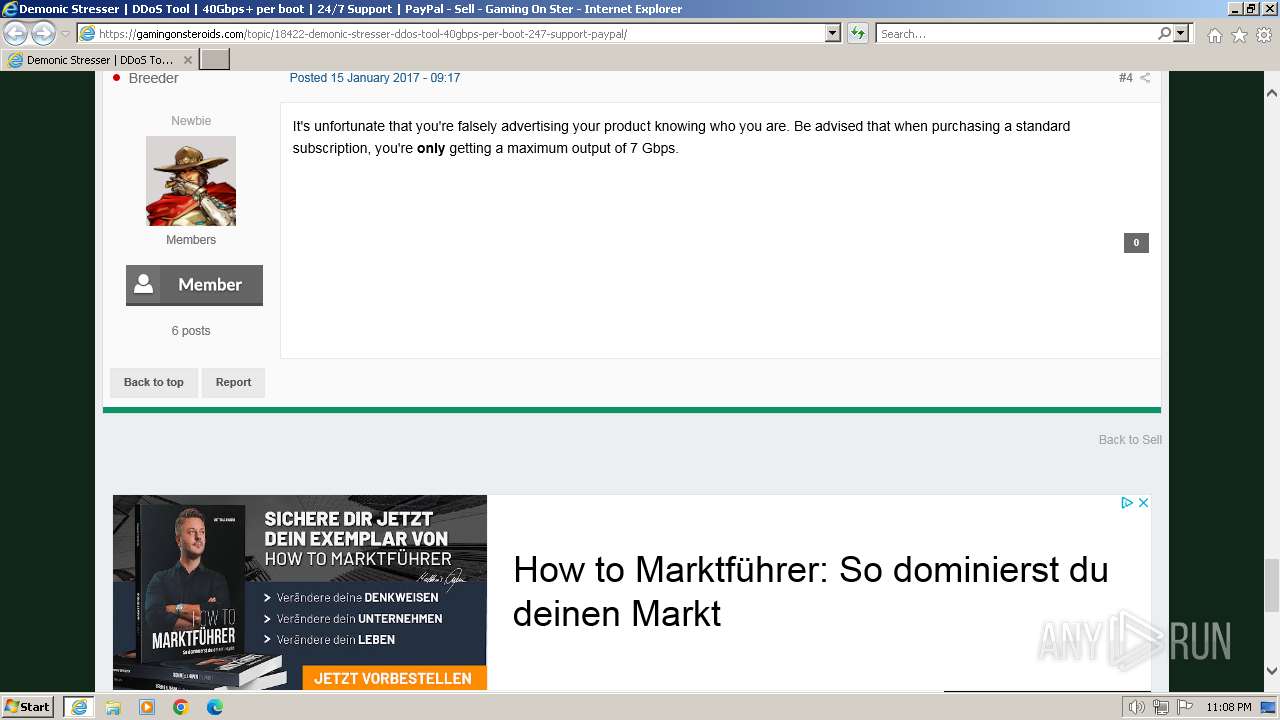Click the scrollbar down arrow

tap(1272, 671)
